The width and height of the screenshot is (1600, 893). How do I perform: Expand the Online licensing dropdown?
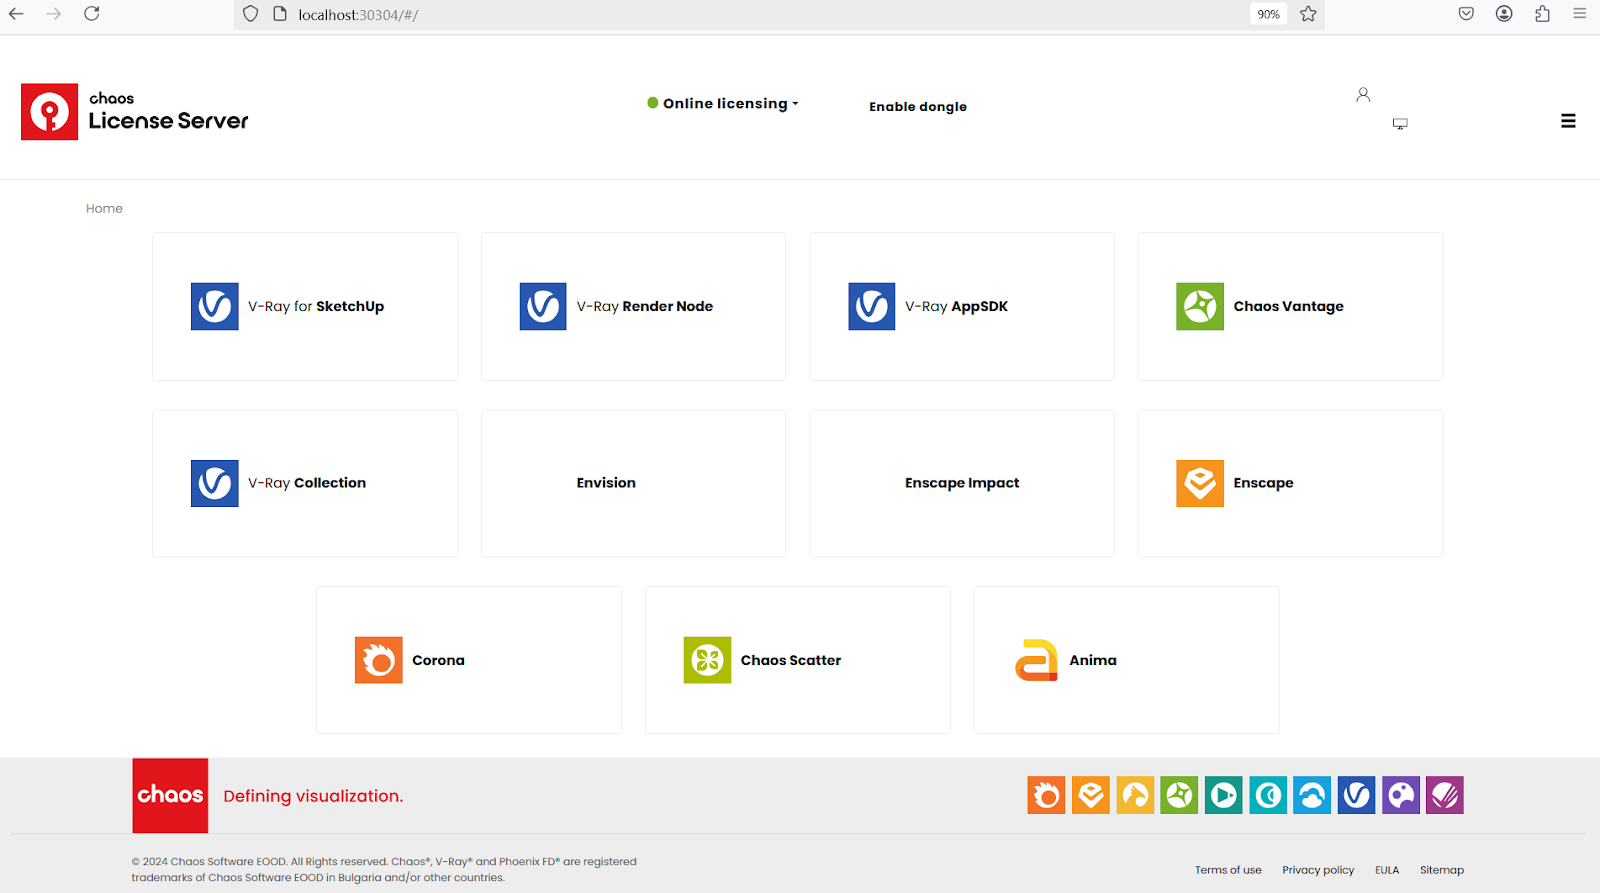pyautogui.click(x=724, y=103)
